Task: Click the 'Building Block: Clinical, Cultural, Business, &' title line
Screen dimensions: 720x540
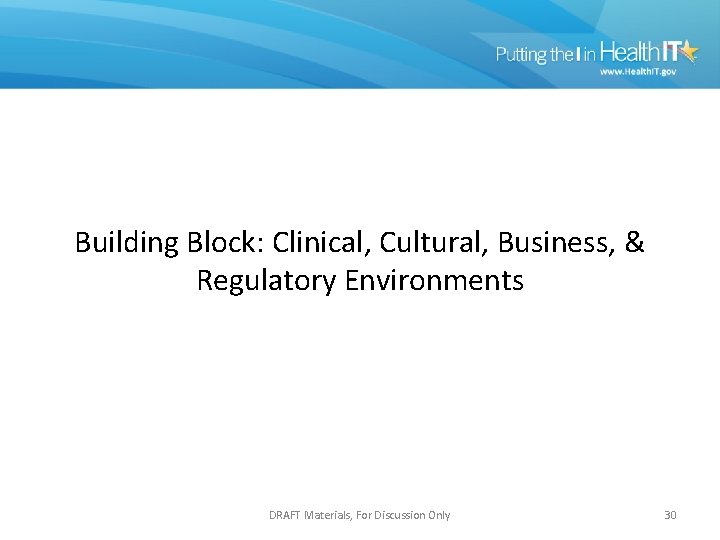Action: 360,242
